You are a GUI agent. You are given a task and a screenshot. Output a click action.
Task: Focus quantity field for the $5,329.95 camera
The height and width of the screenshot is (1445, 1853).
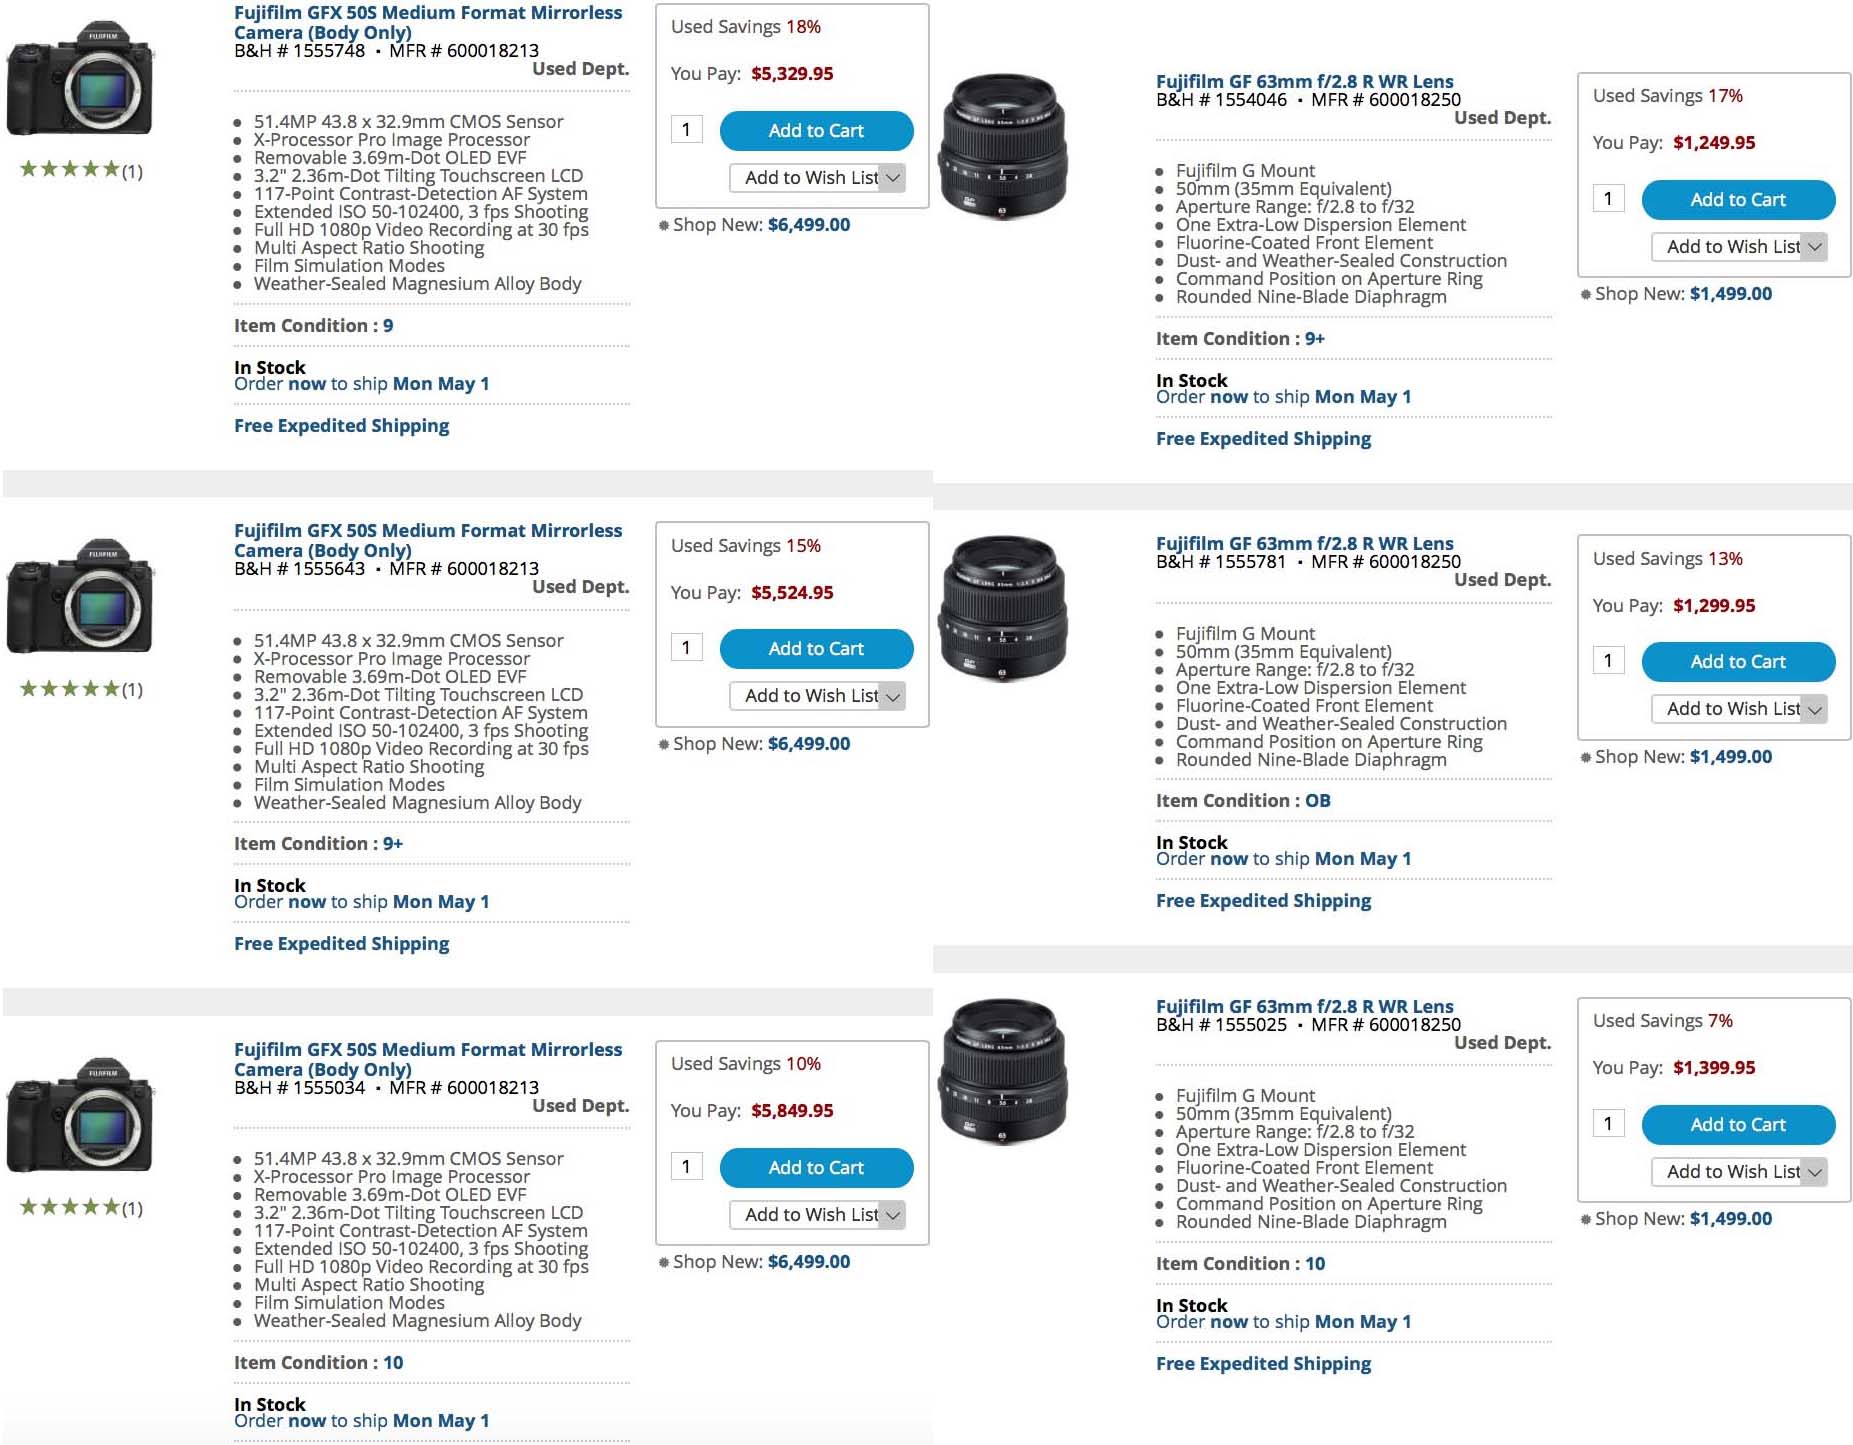tap(686, 130)
